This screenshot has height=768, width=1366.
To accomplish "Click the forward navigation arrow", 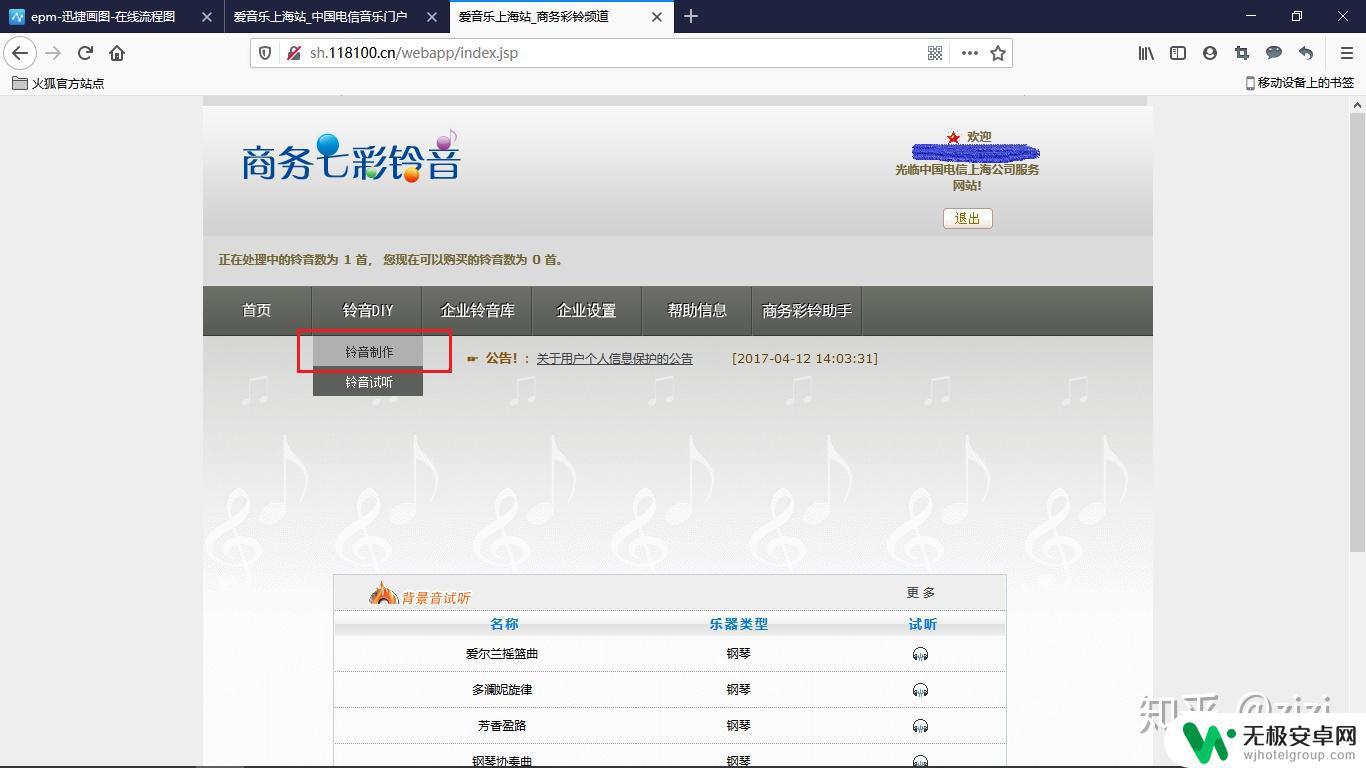I will tap(53, 53).
